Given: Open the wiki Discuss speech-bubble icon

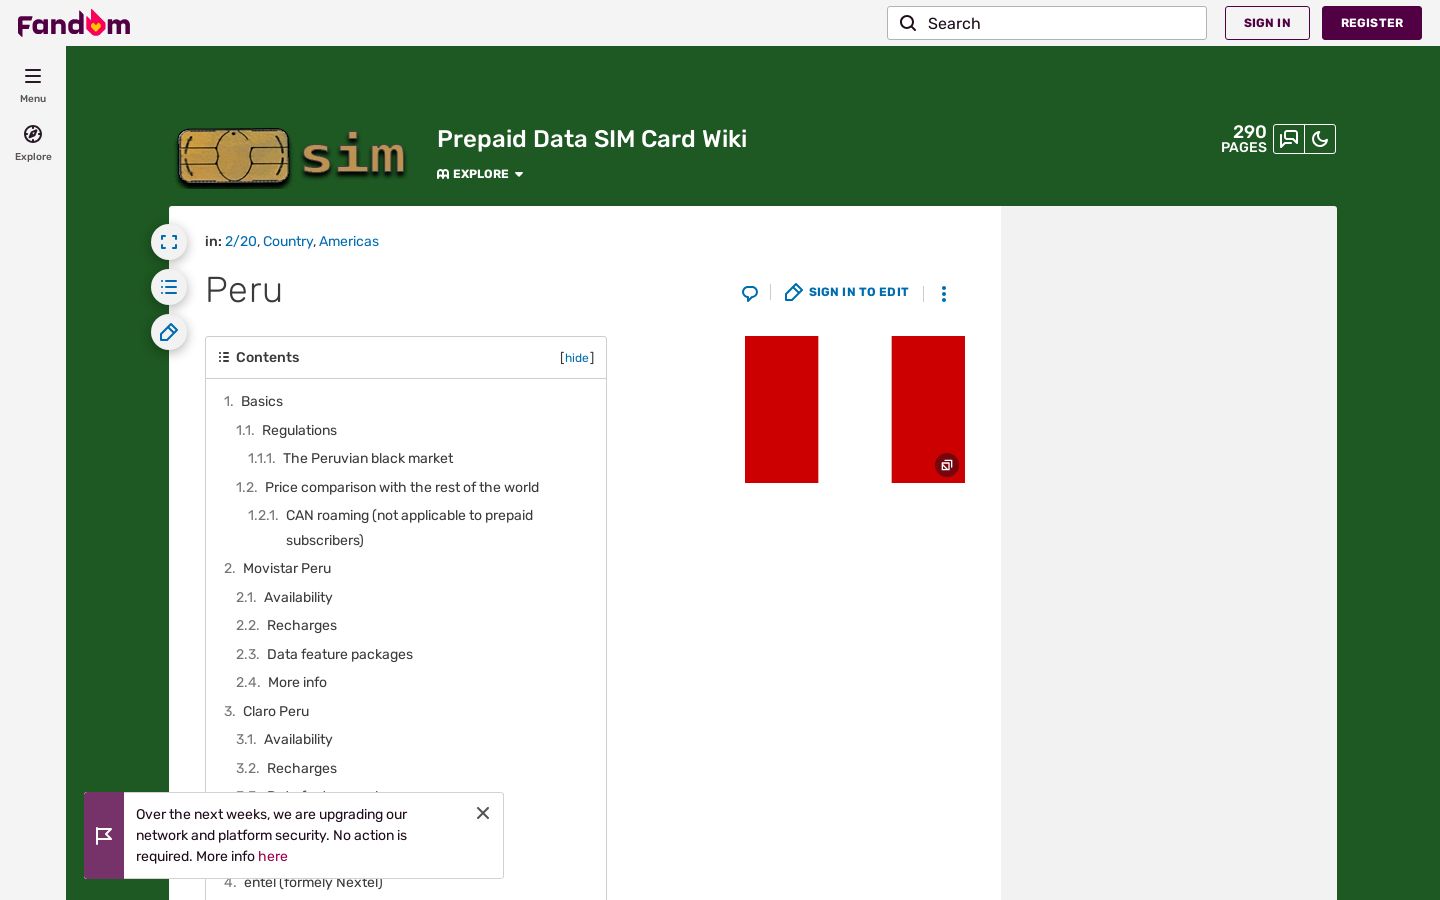Looking at the screenshot, I should click(x=1289, y=139).
